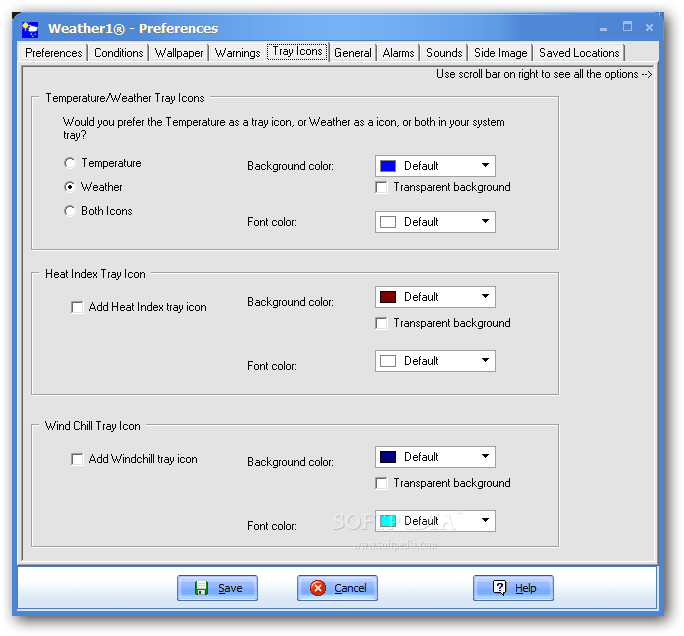Click the 'Use scroll bar on right' hint text

[x=544, y=74]
